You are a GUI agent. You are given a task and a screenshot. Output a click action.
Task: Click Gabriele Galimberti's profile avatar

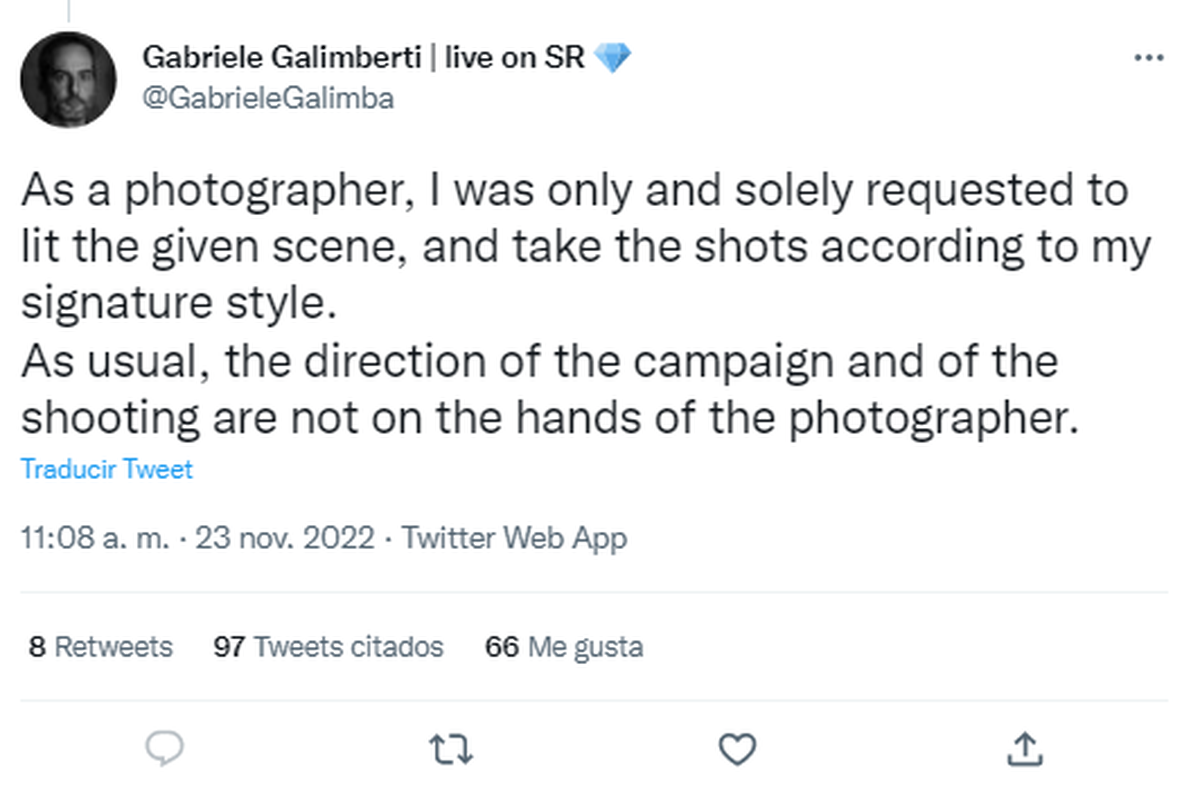tap(69, 79)
